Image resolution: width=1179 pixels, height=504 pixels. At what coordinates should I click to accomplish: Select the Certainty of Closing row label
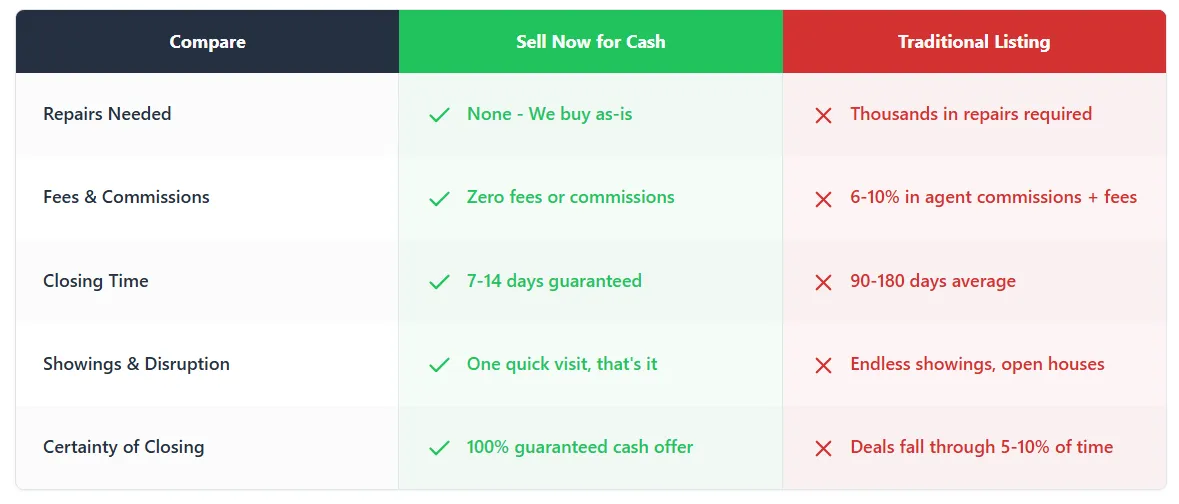tap(123, 447)
